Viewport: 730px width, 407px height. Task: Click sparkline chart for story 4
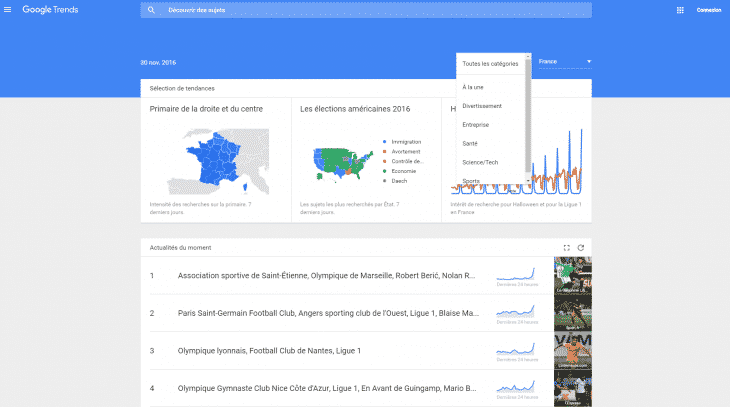click(516, 387)
